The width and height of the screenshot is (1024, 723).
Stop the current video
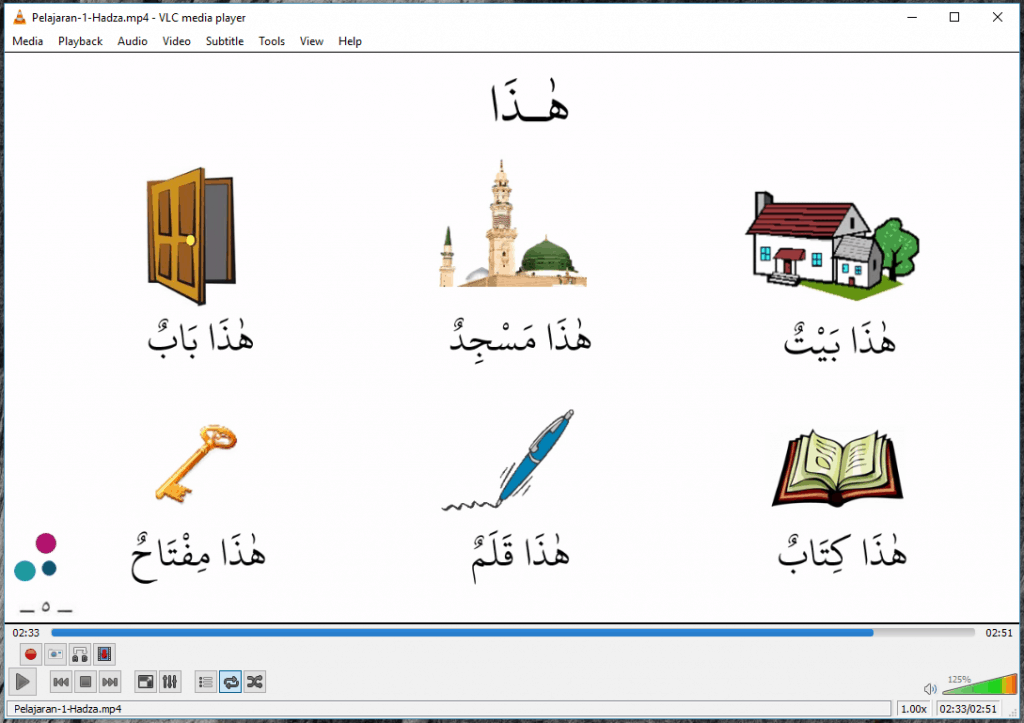87,681
